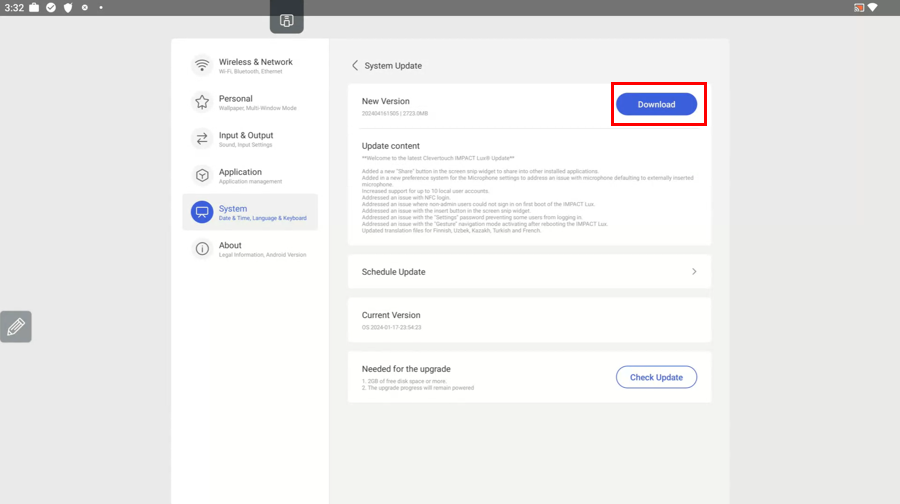Click the Wi-Fi icon in sidebar
900x504 pixels.
point(202,66)
